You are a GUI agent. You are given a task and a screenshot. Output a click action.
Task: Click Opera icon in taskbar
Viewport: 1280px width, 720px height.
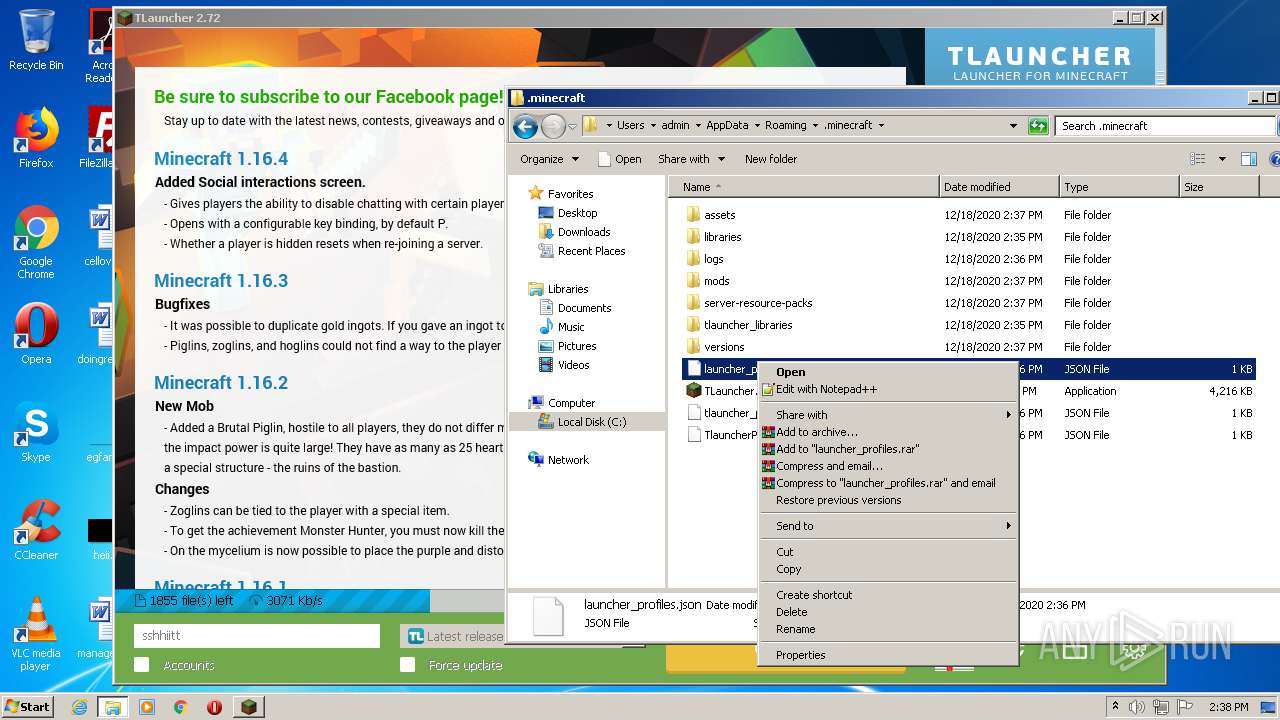coord(214,707)
